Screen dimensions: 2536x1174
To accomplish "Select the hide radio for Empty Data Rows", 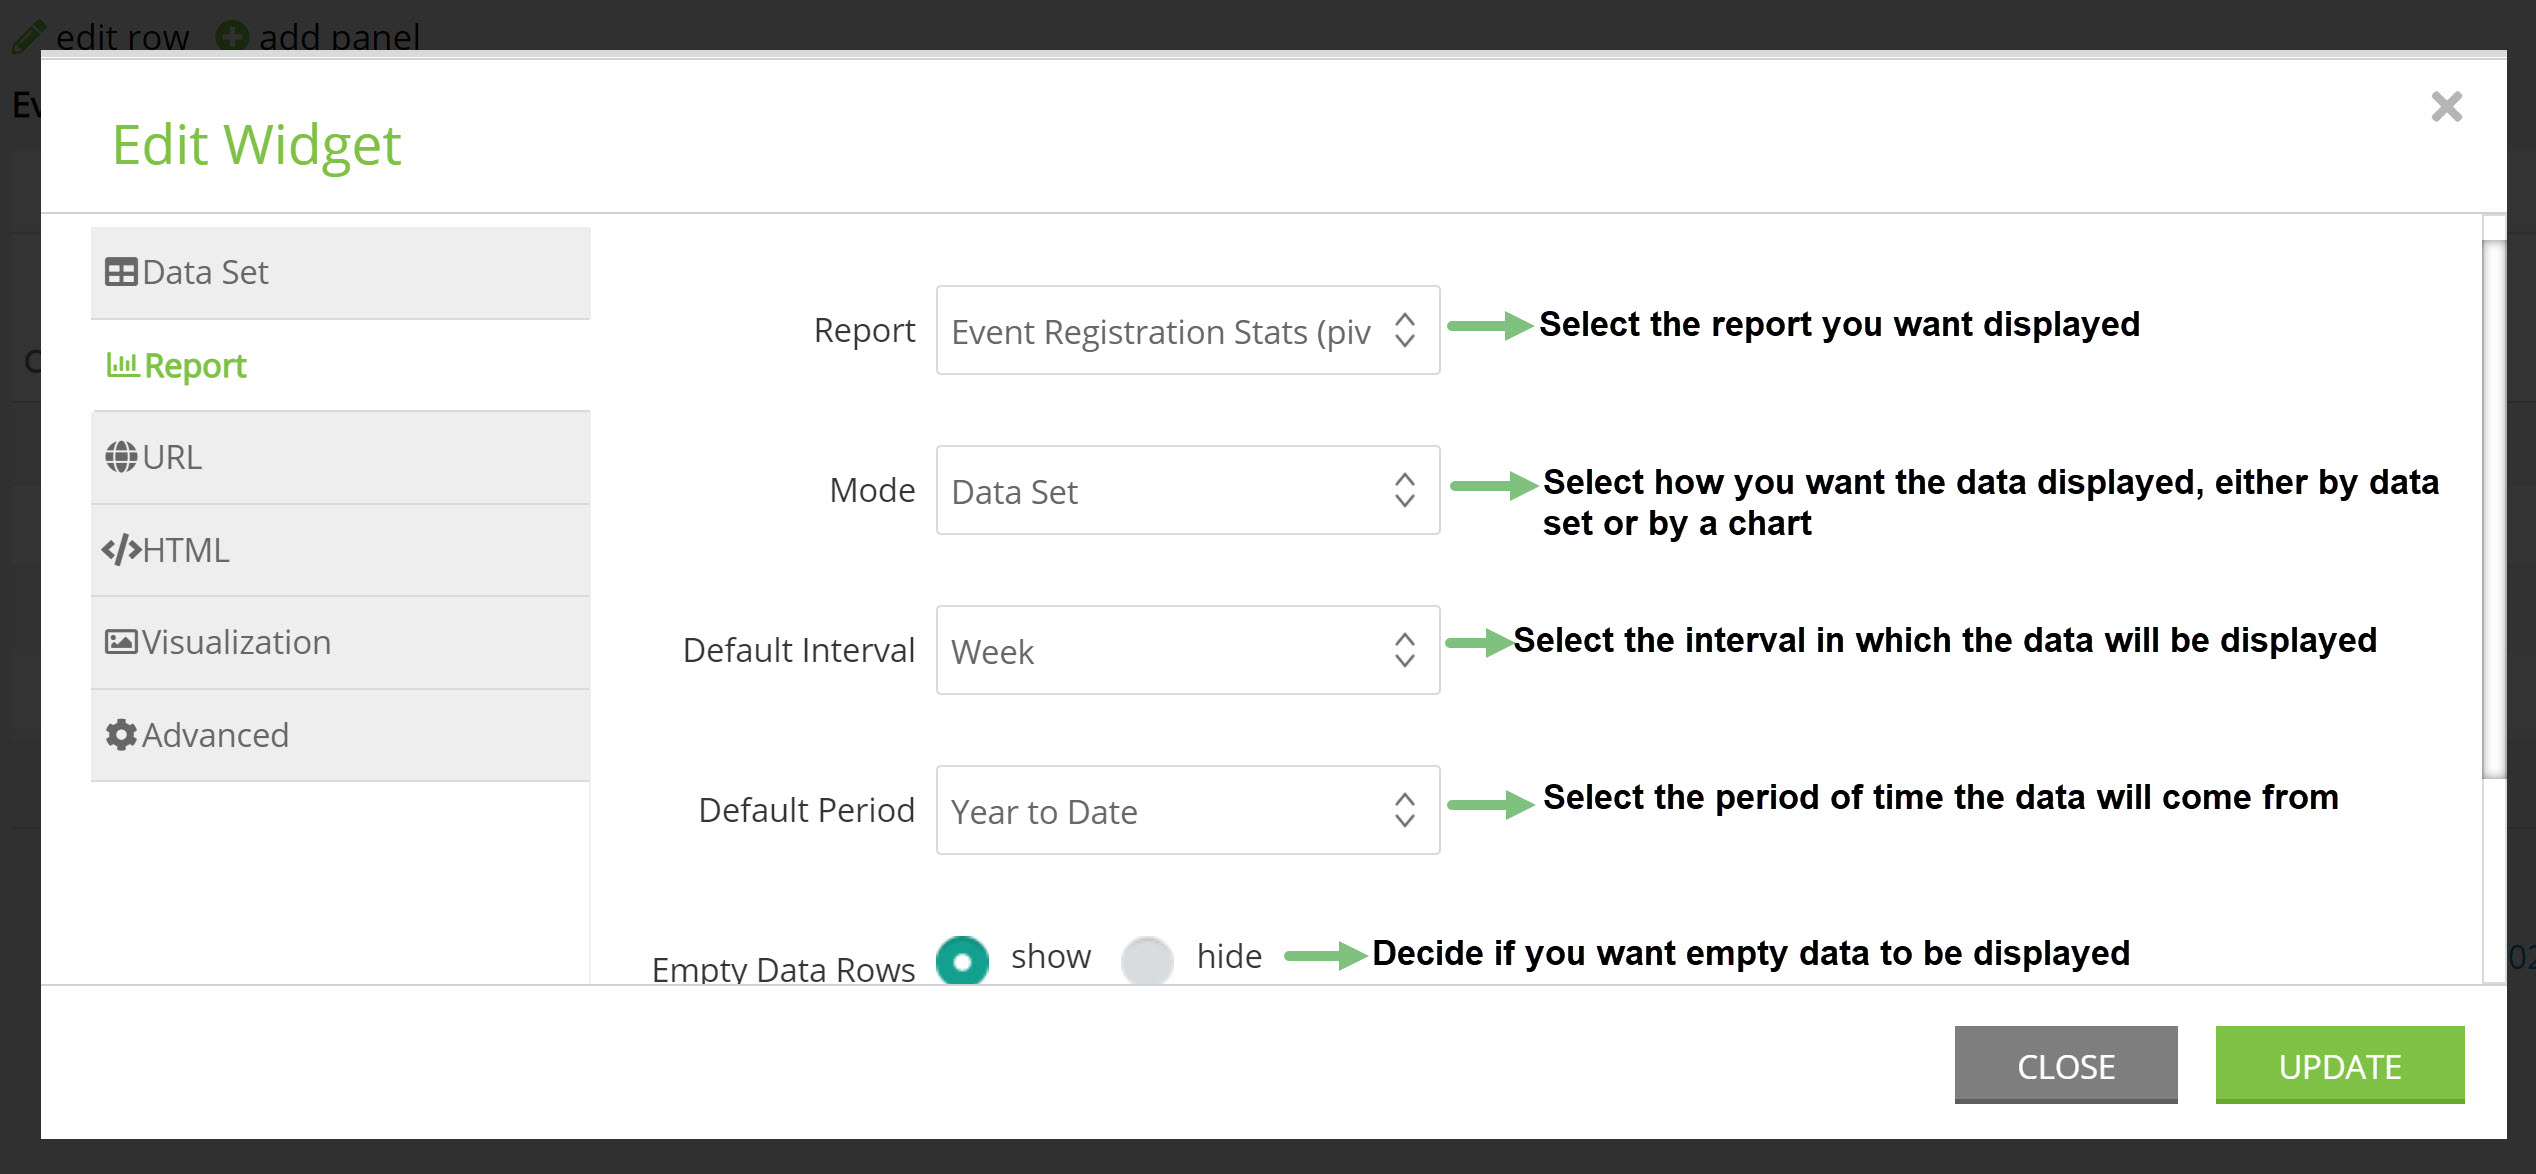I will point(1147,961).
